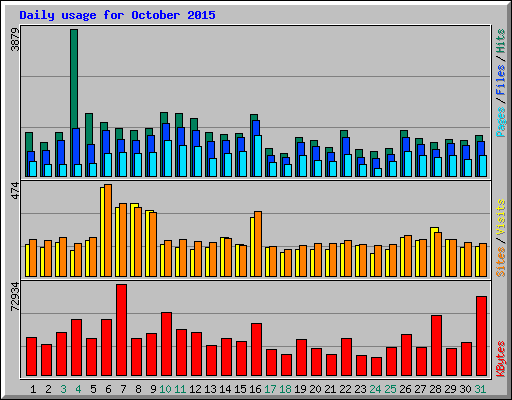Click day label 1 on x-axis
The image size is (512, 400).
click(33, 389)
